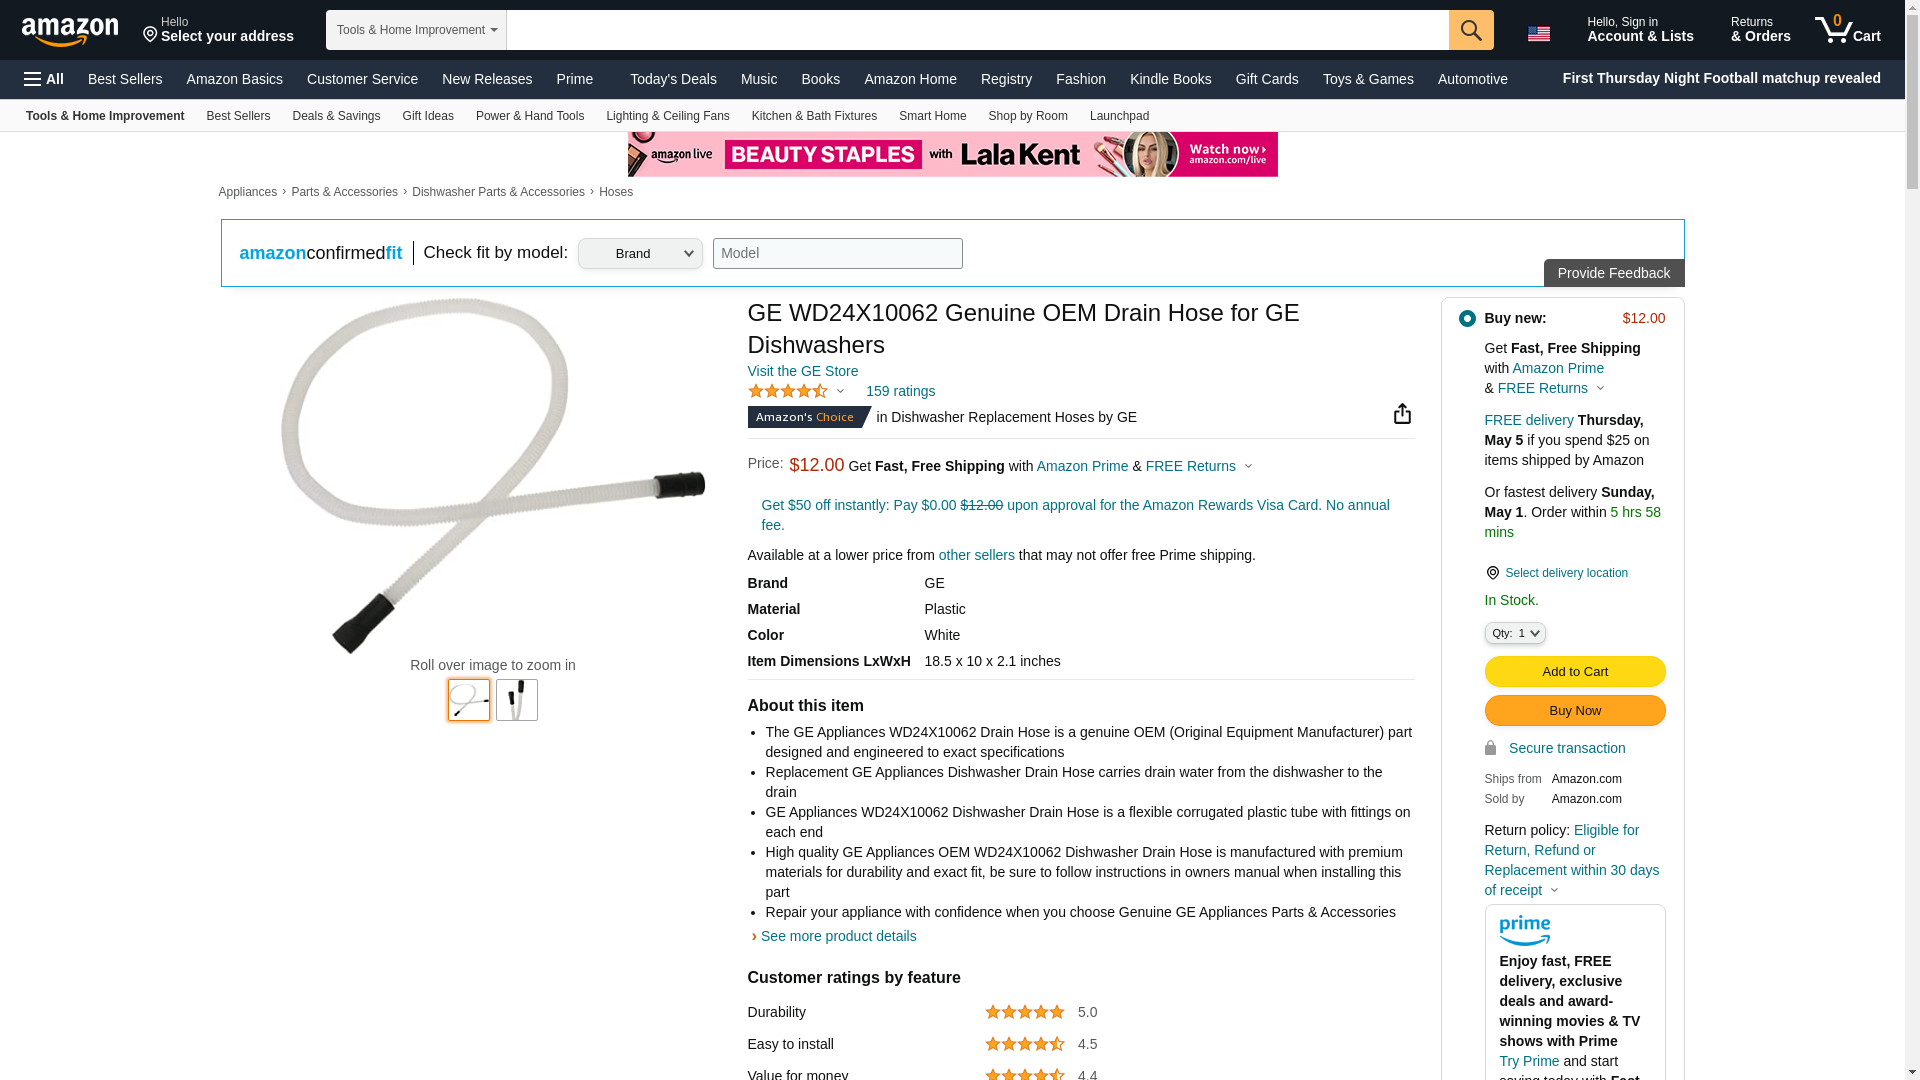Screen dimensions: 1920x1080
Task: Open Today's Deals in the nav bar
Action: (673, 79)
